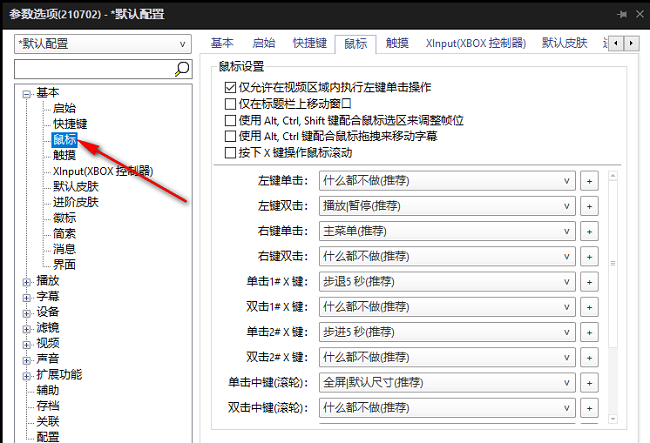The width and height of the screenshot is (650, 443).
Task: Open 右键单击 action dropdown
Action: 447,232
